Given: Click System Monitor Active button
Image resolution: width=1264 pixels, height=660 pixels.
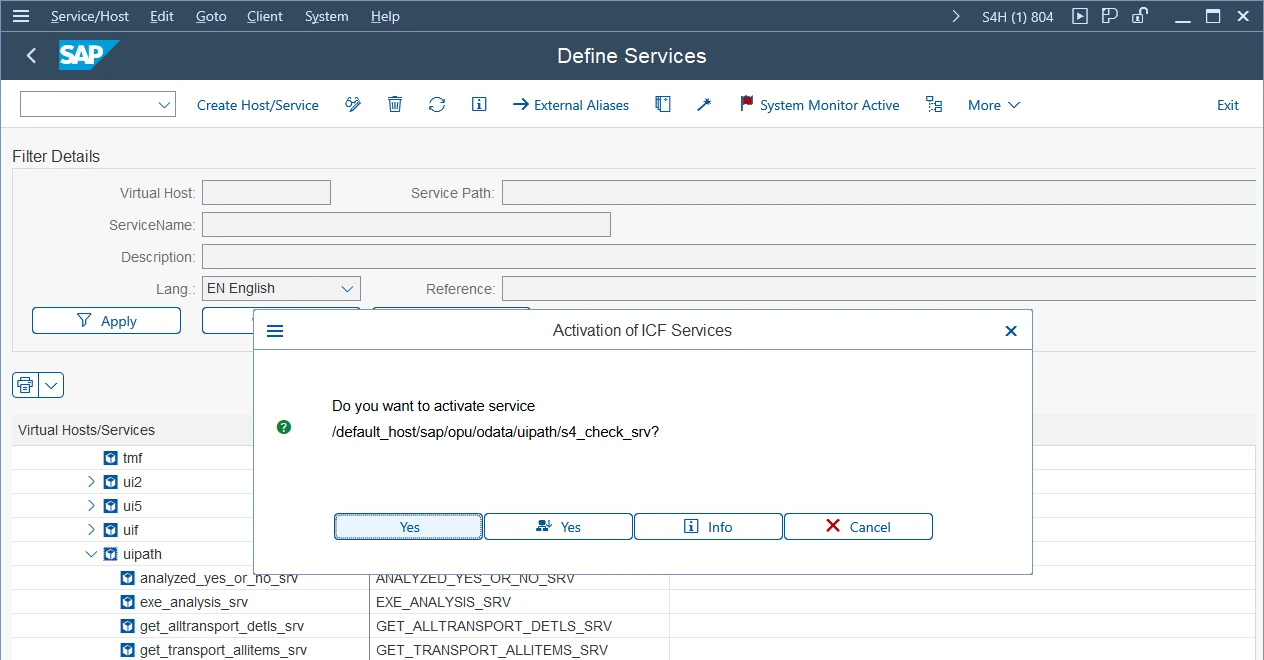Looking at the screenshot, I should click(819, 105).
